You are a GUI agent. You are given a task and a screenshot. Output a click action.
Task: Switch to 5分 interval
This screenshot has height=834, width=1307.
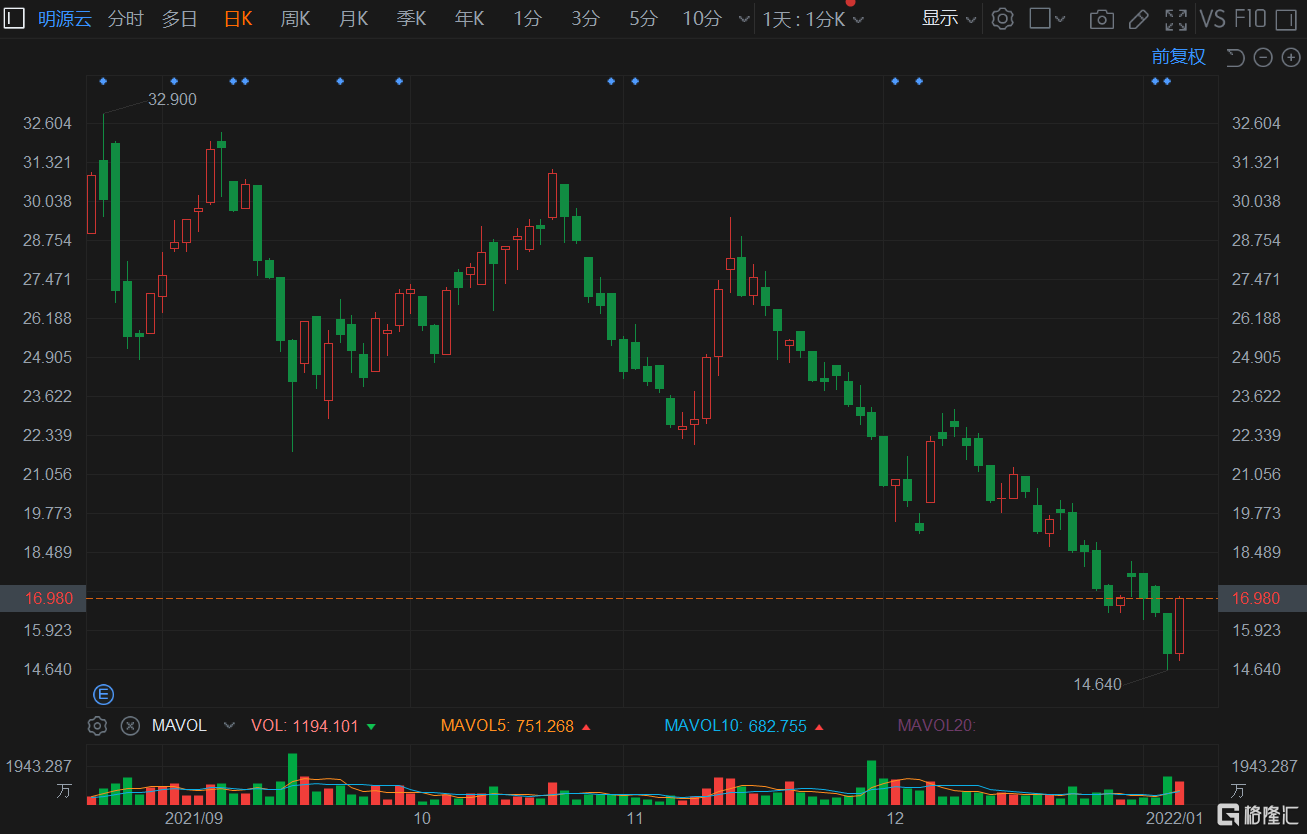pos(644,19)
